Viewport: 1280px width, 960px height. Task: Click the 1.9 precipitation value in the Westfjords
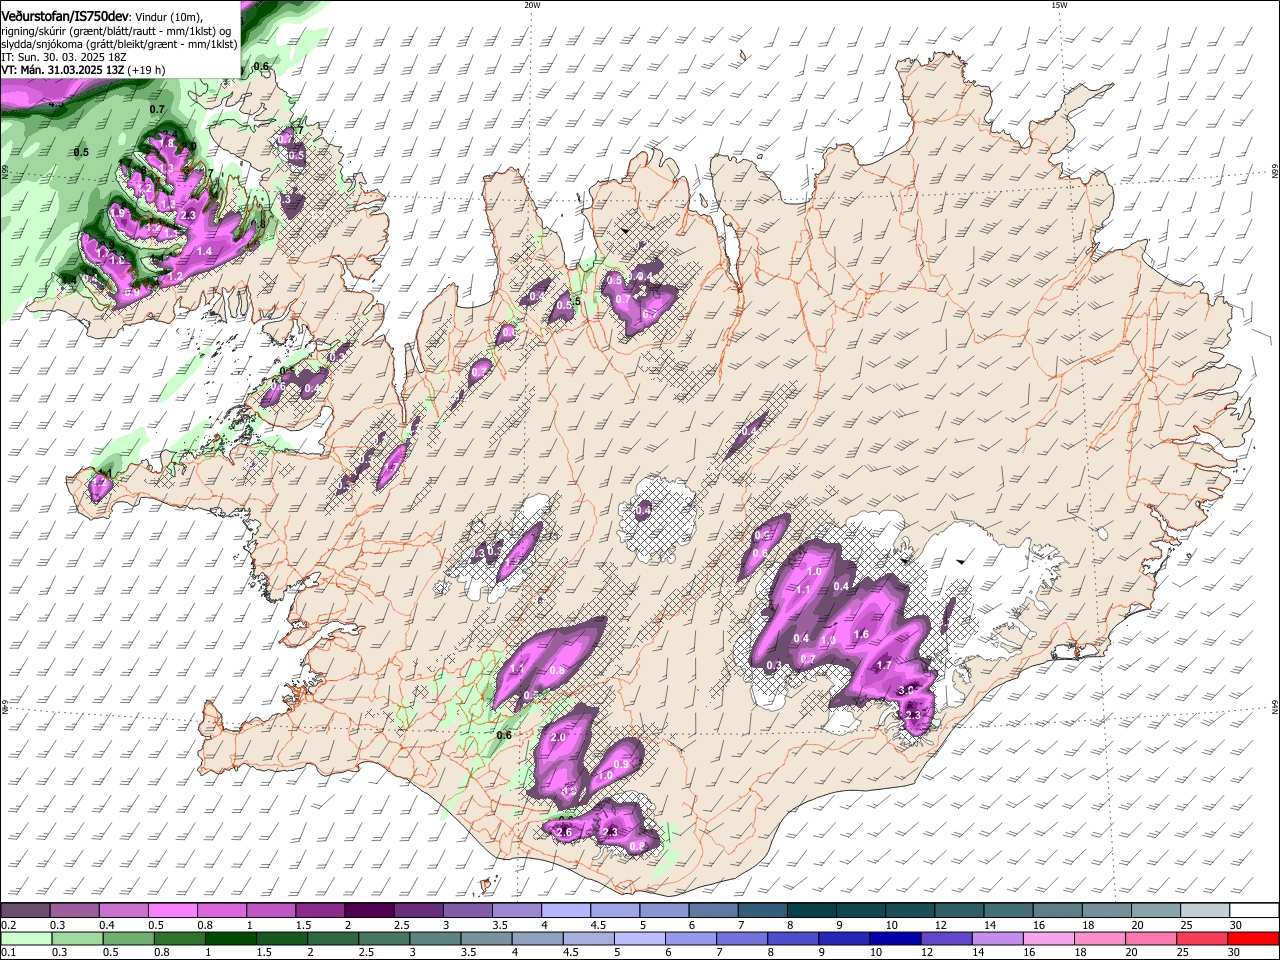[x=117, y=213]
